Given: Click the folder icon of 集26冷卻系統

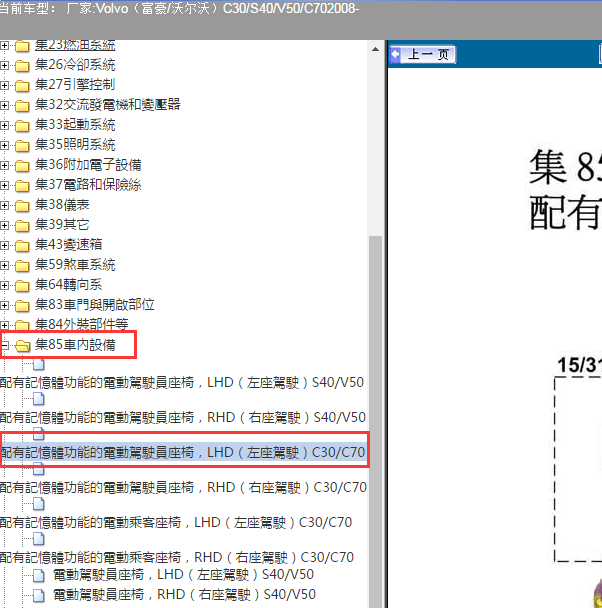Looking at the screenshot, I should 22,66.
